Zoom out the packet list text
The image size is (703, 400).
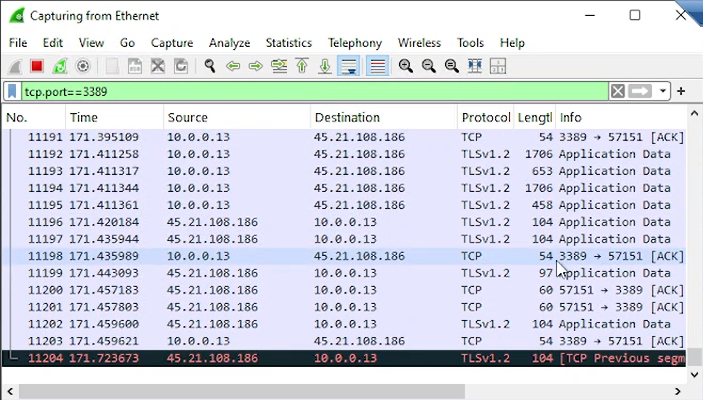coord(429,66)
